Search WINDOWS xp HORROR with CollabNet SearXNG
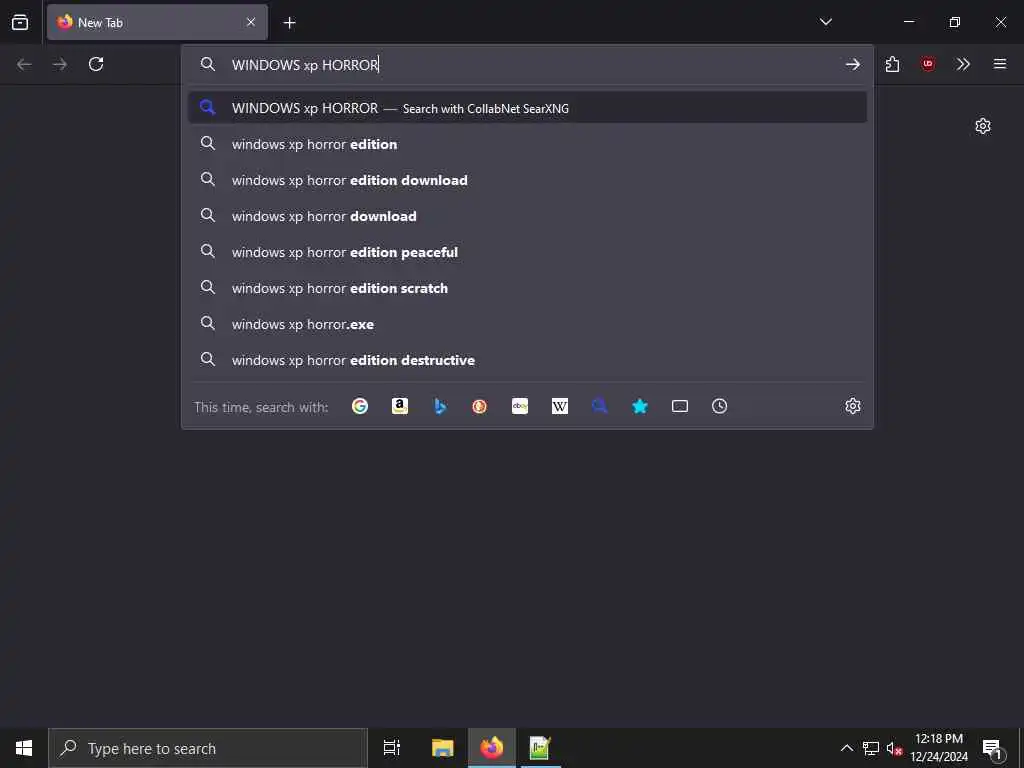The height and width of the screenshot is (768, 1024). tap(527, 108)
